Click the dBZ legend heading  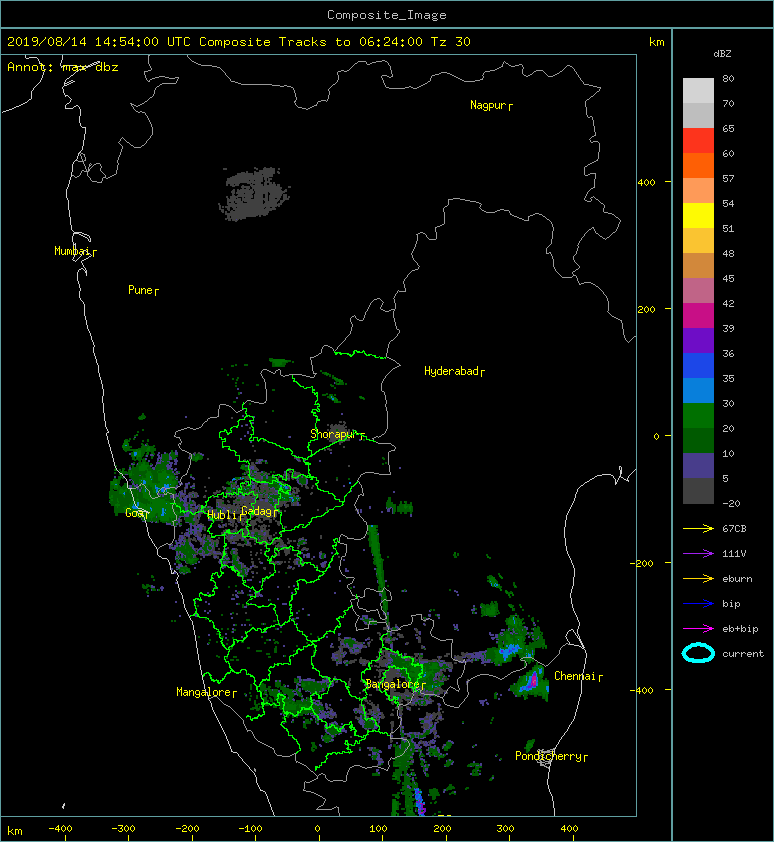722,54
